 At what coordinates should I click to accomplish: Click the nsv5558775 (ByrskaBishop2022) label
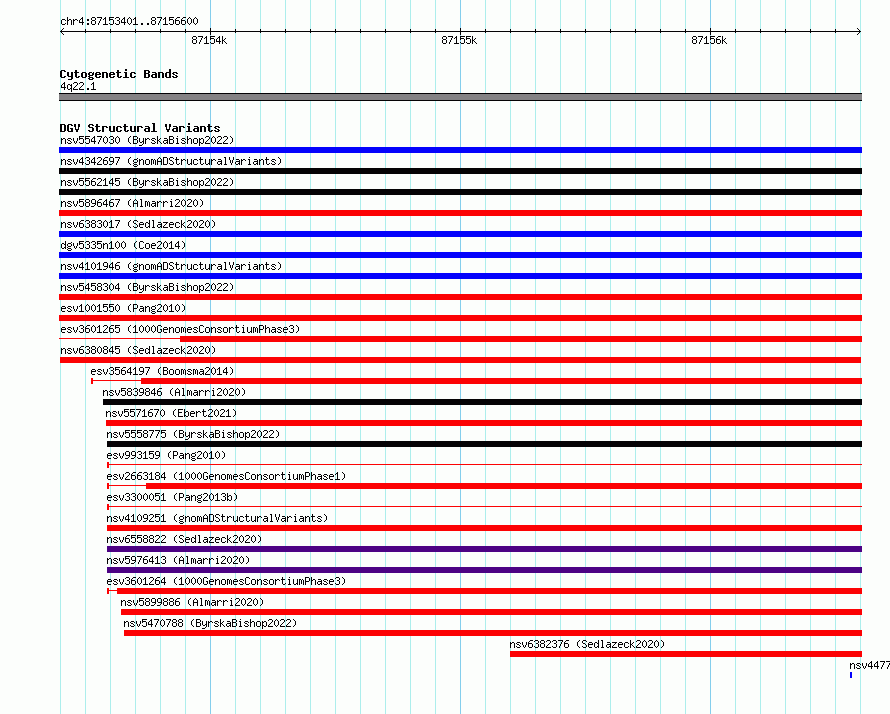pos(193,434)
